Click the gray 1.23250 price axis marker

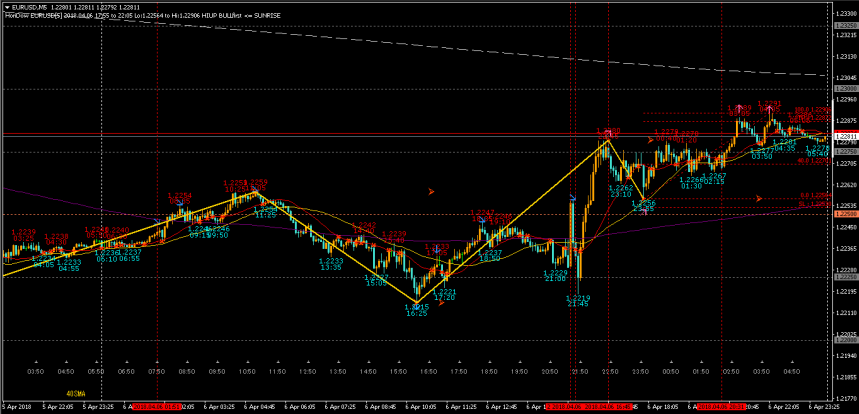click(846, 25)
